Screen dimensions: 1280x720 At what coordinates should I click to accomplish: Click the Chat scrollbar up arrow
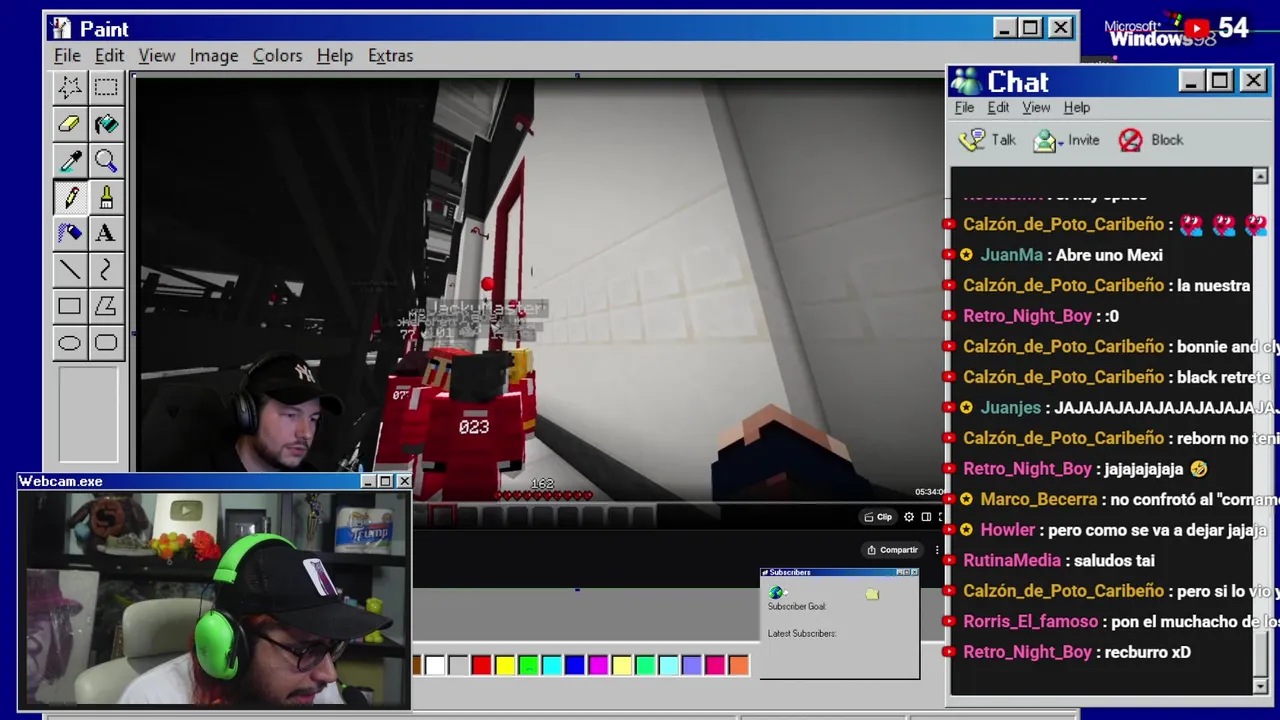click(1260, 176)
